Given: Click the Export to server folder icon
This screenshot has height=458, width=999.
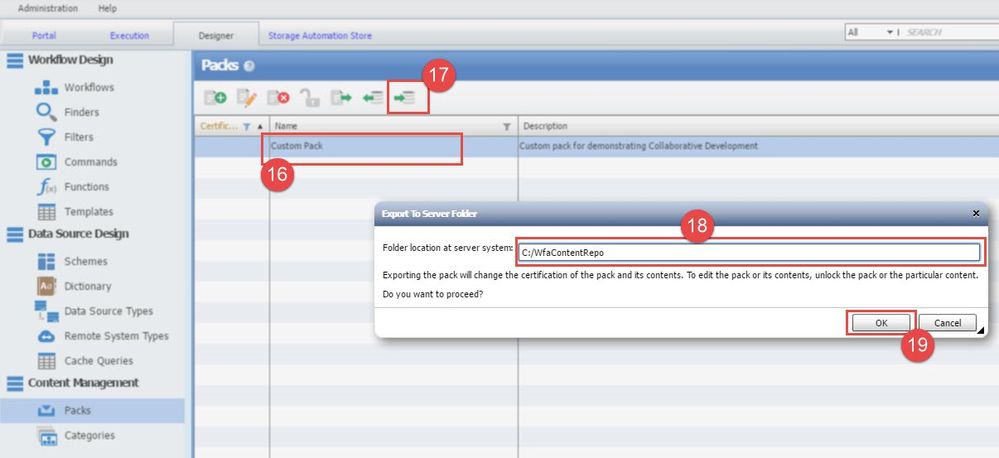Looking at the screenshot, I should [x=405, y=98].
